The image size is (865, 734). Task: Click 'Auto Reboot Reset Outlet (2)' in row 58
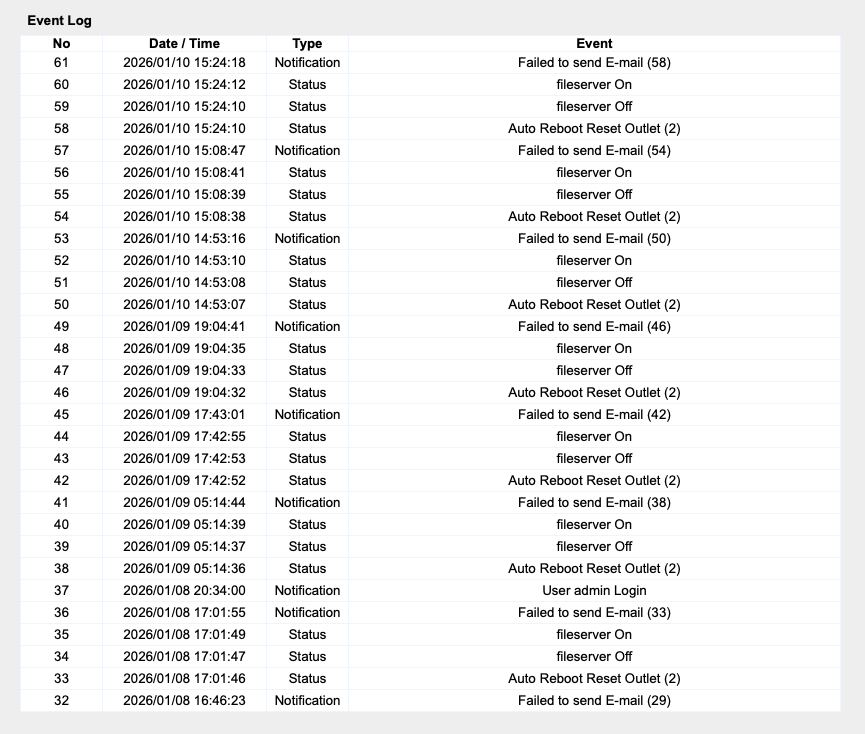point(594,129)
